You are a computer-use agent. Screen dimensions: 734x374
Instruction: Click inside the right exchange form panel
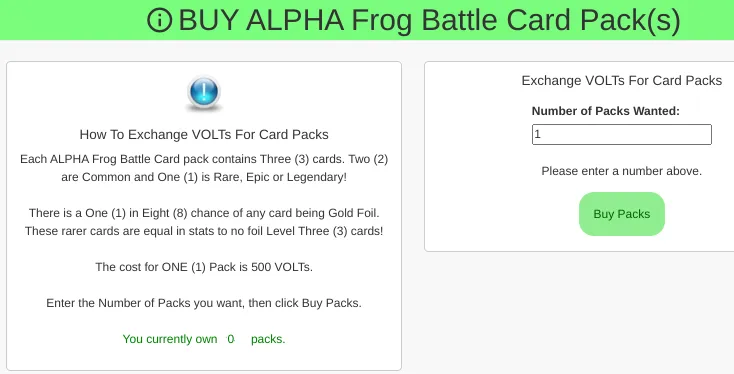[x=580, y=156]
